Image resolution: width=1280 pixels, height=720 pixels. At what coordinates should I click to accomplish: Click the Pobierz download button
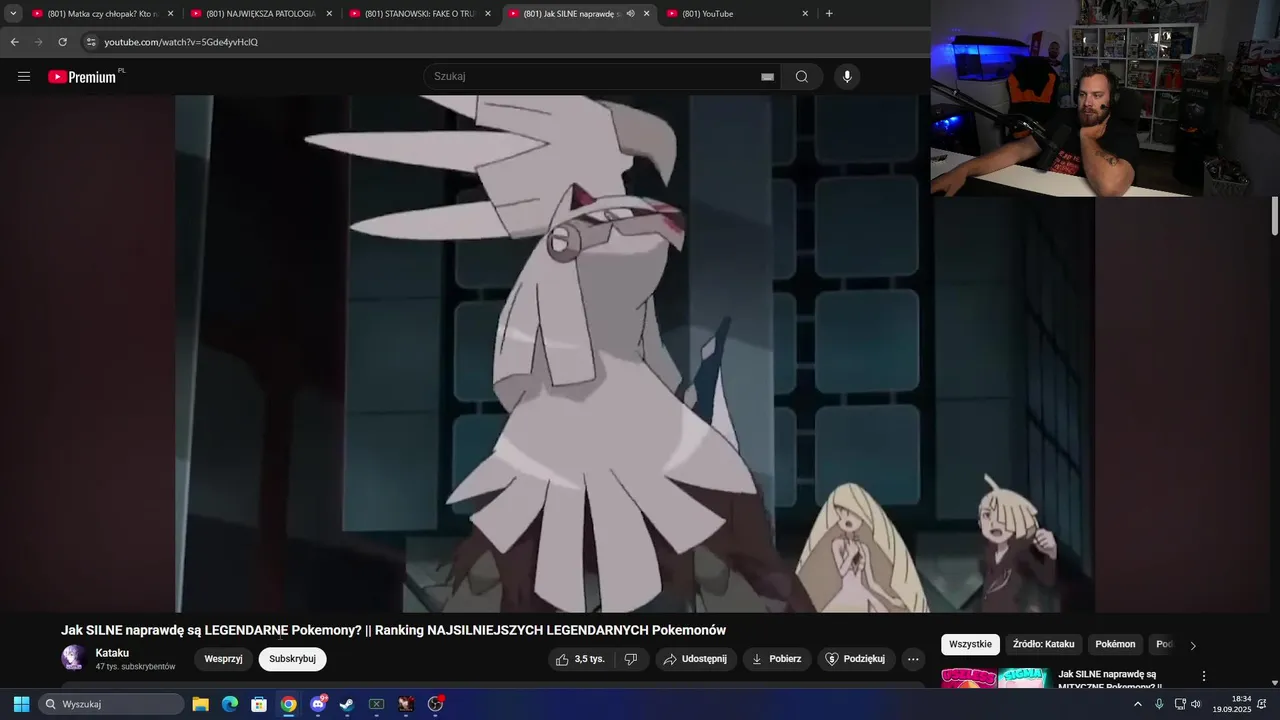pyautogui.click(x=777, y=659)
